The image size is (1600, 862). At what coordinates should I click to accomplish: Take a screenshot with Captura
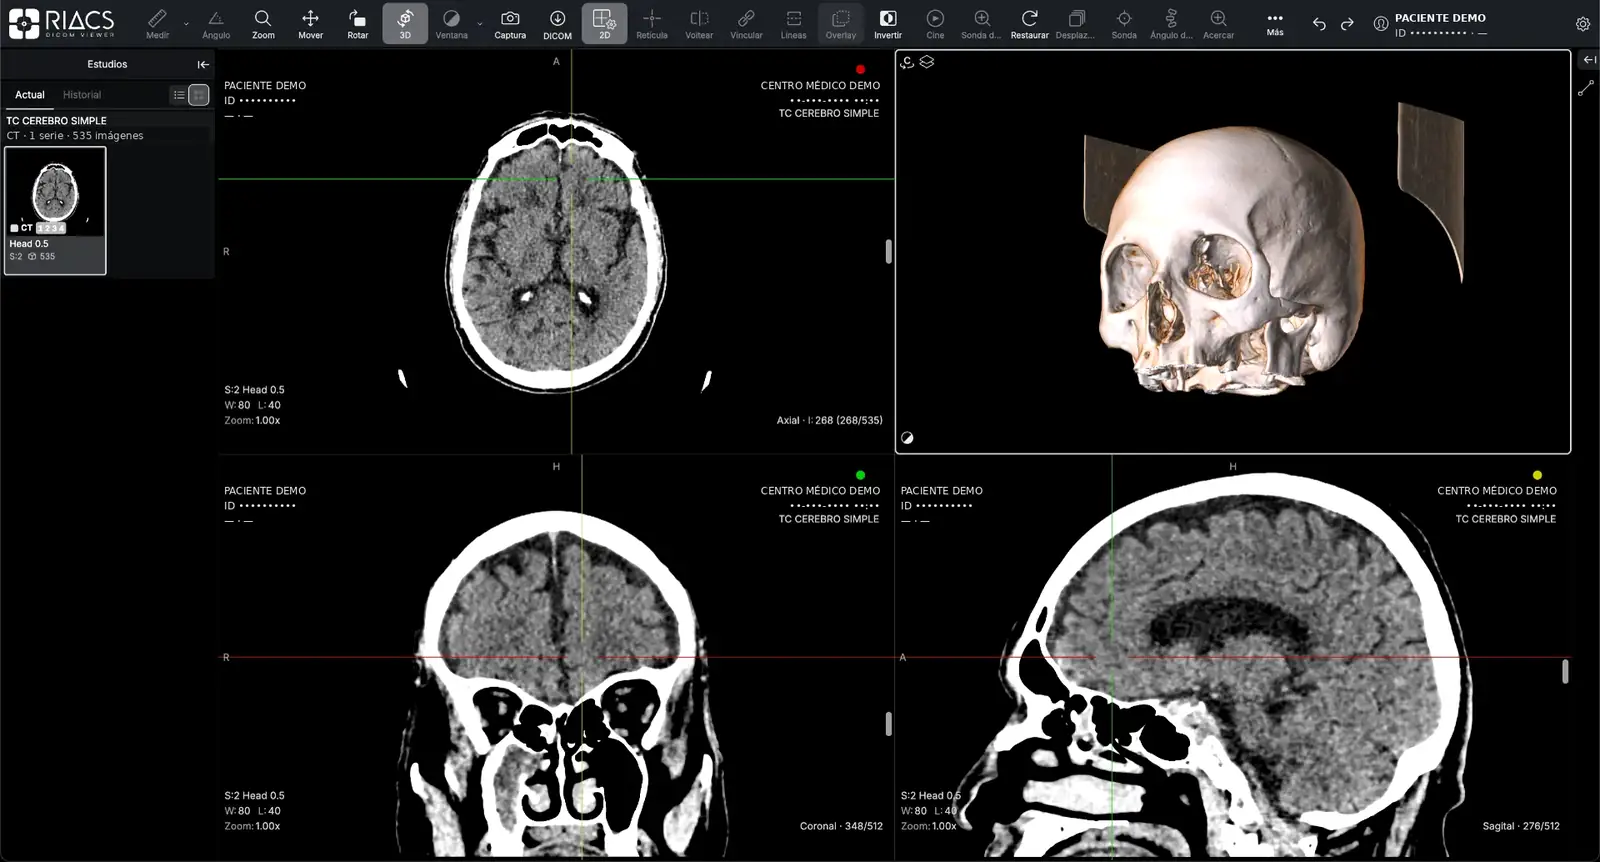[x=510, y=23]
